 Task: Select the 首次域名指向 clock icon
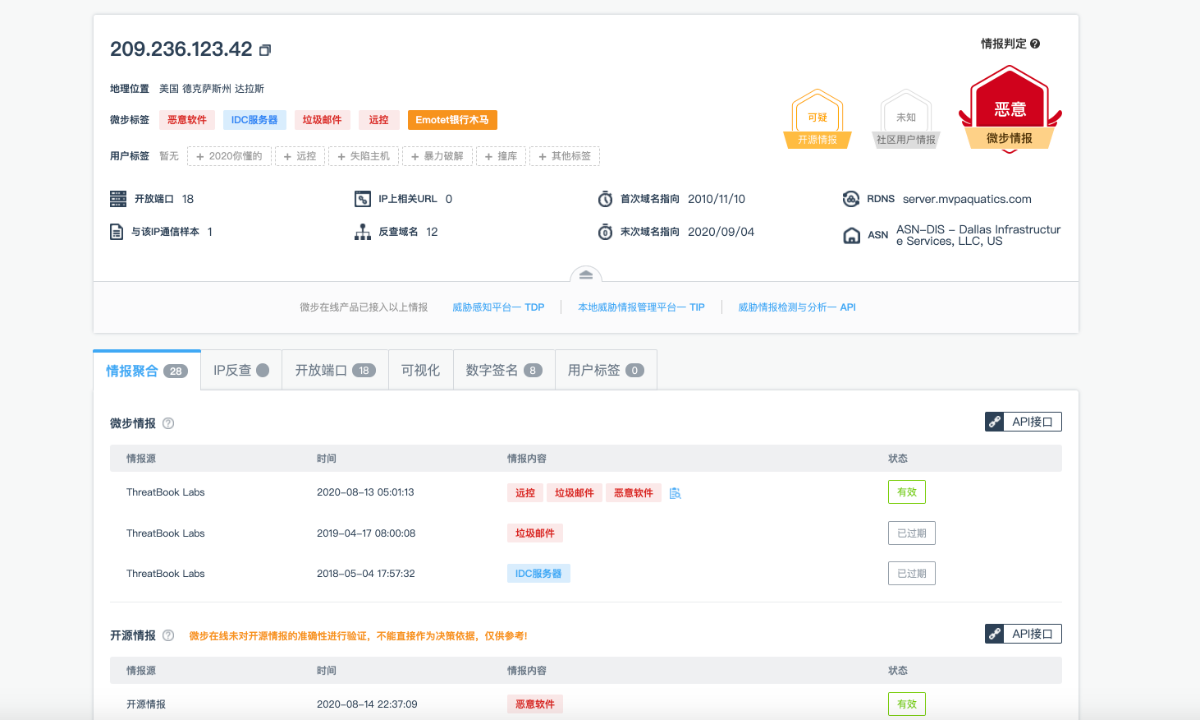click(x=605, y=199)
